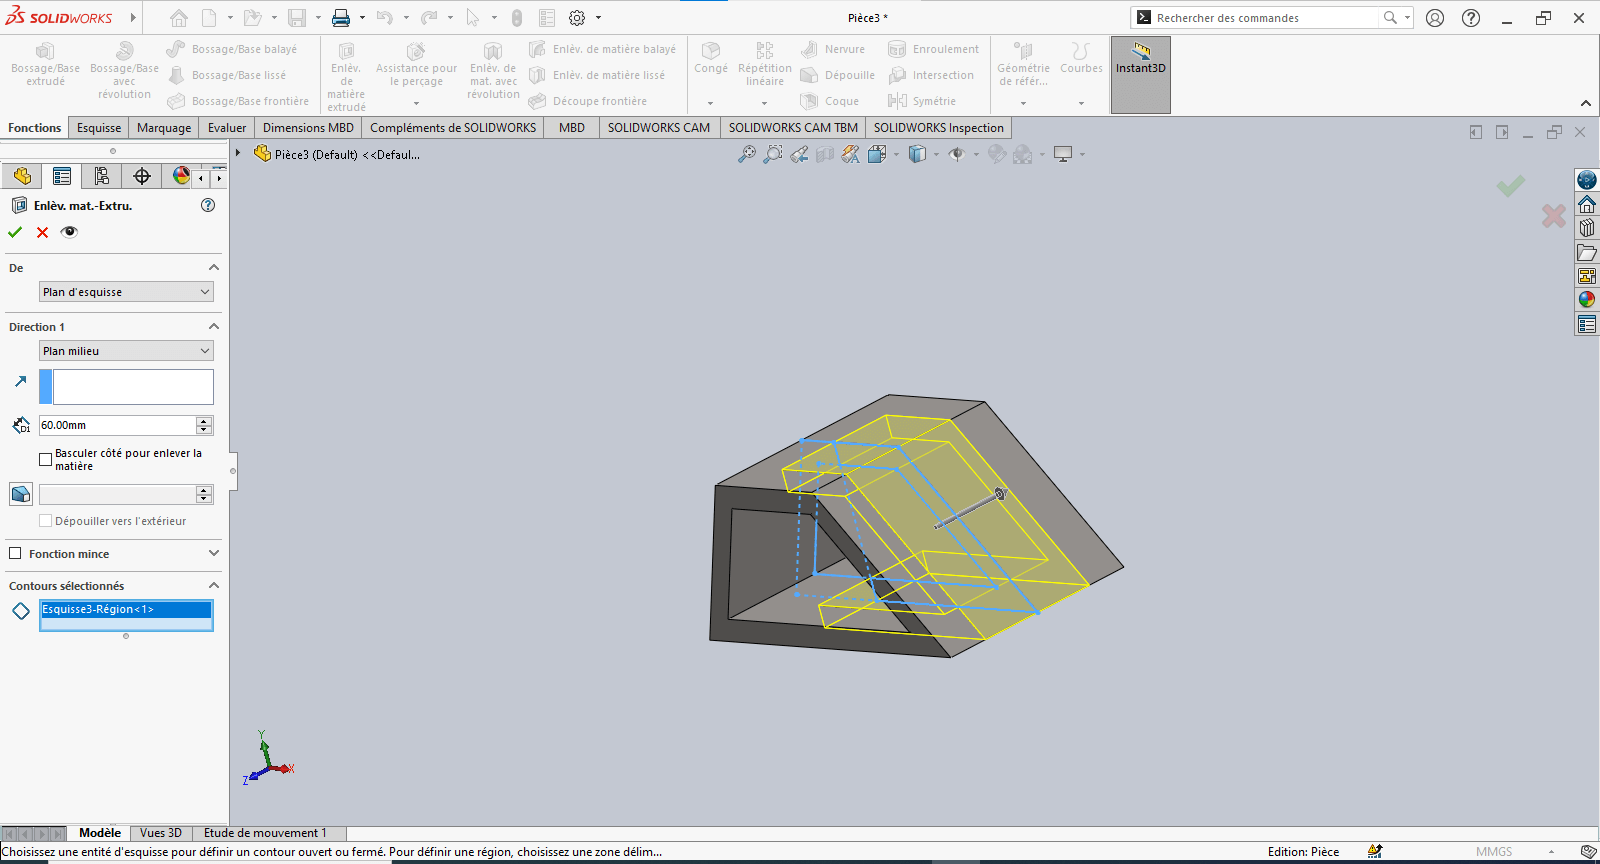Check the Fonction mince checkbox
Image resolution: width=1600 pixels, height=864 pixels.
[x=15, y=553]
